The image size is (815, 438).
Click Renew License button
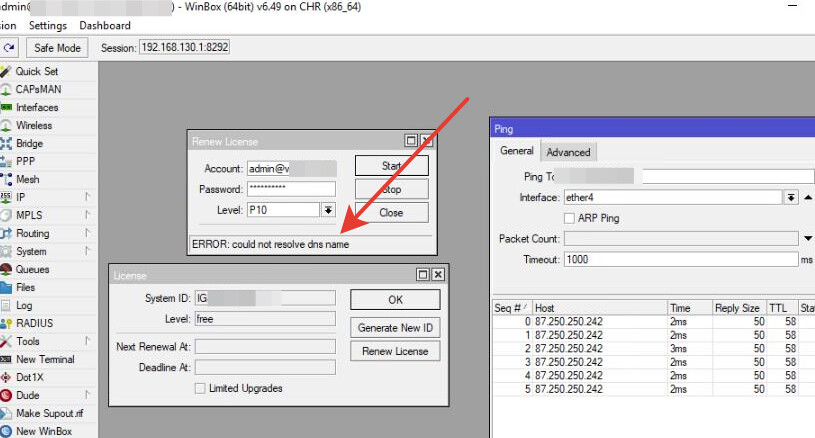[395, 351]
